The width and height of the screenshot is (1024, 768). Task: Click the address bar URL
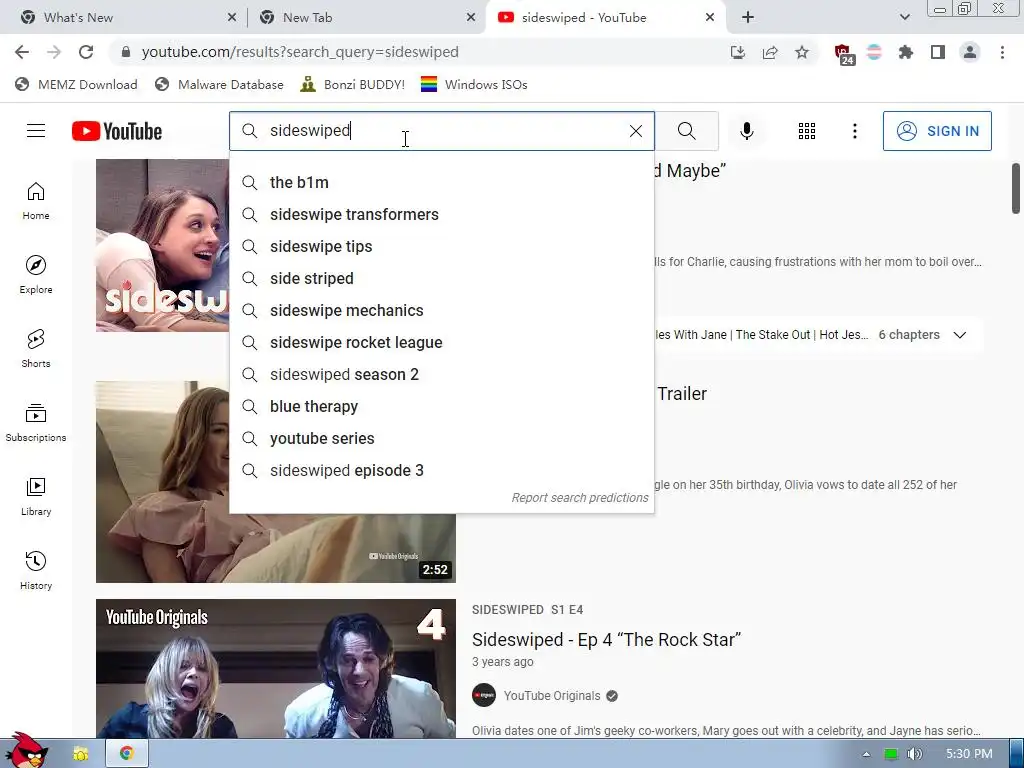coord(300,52)
